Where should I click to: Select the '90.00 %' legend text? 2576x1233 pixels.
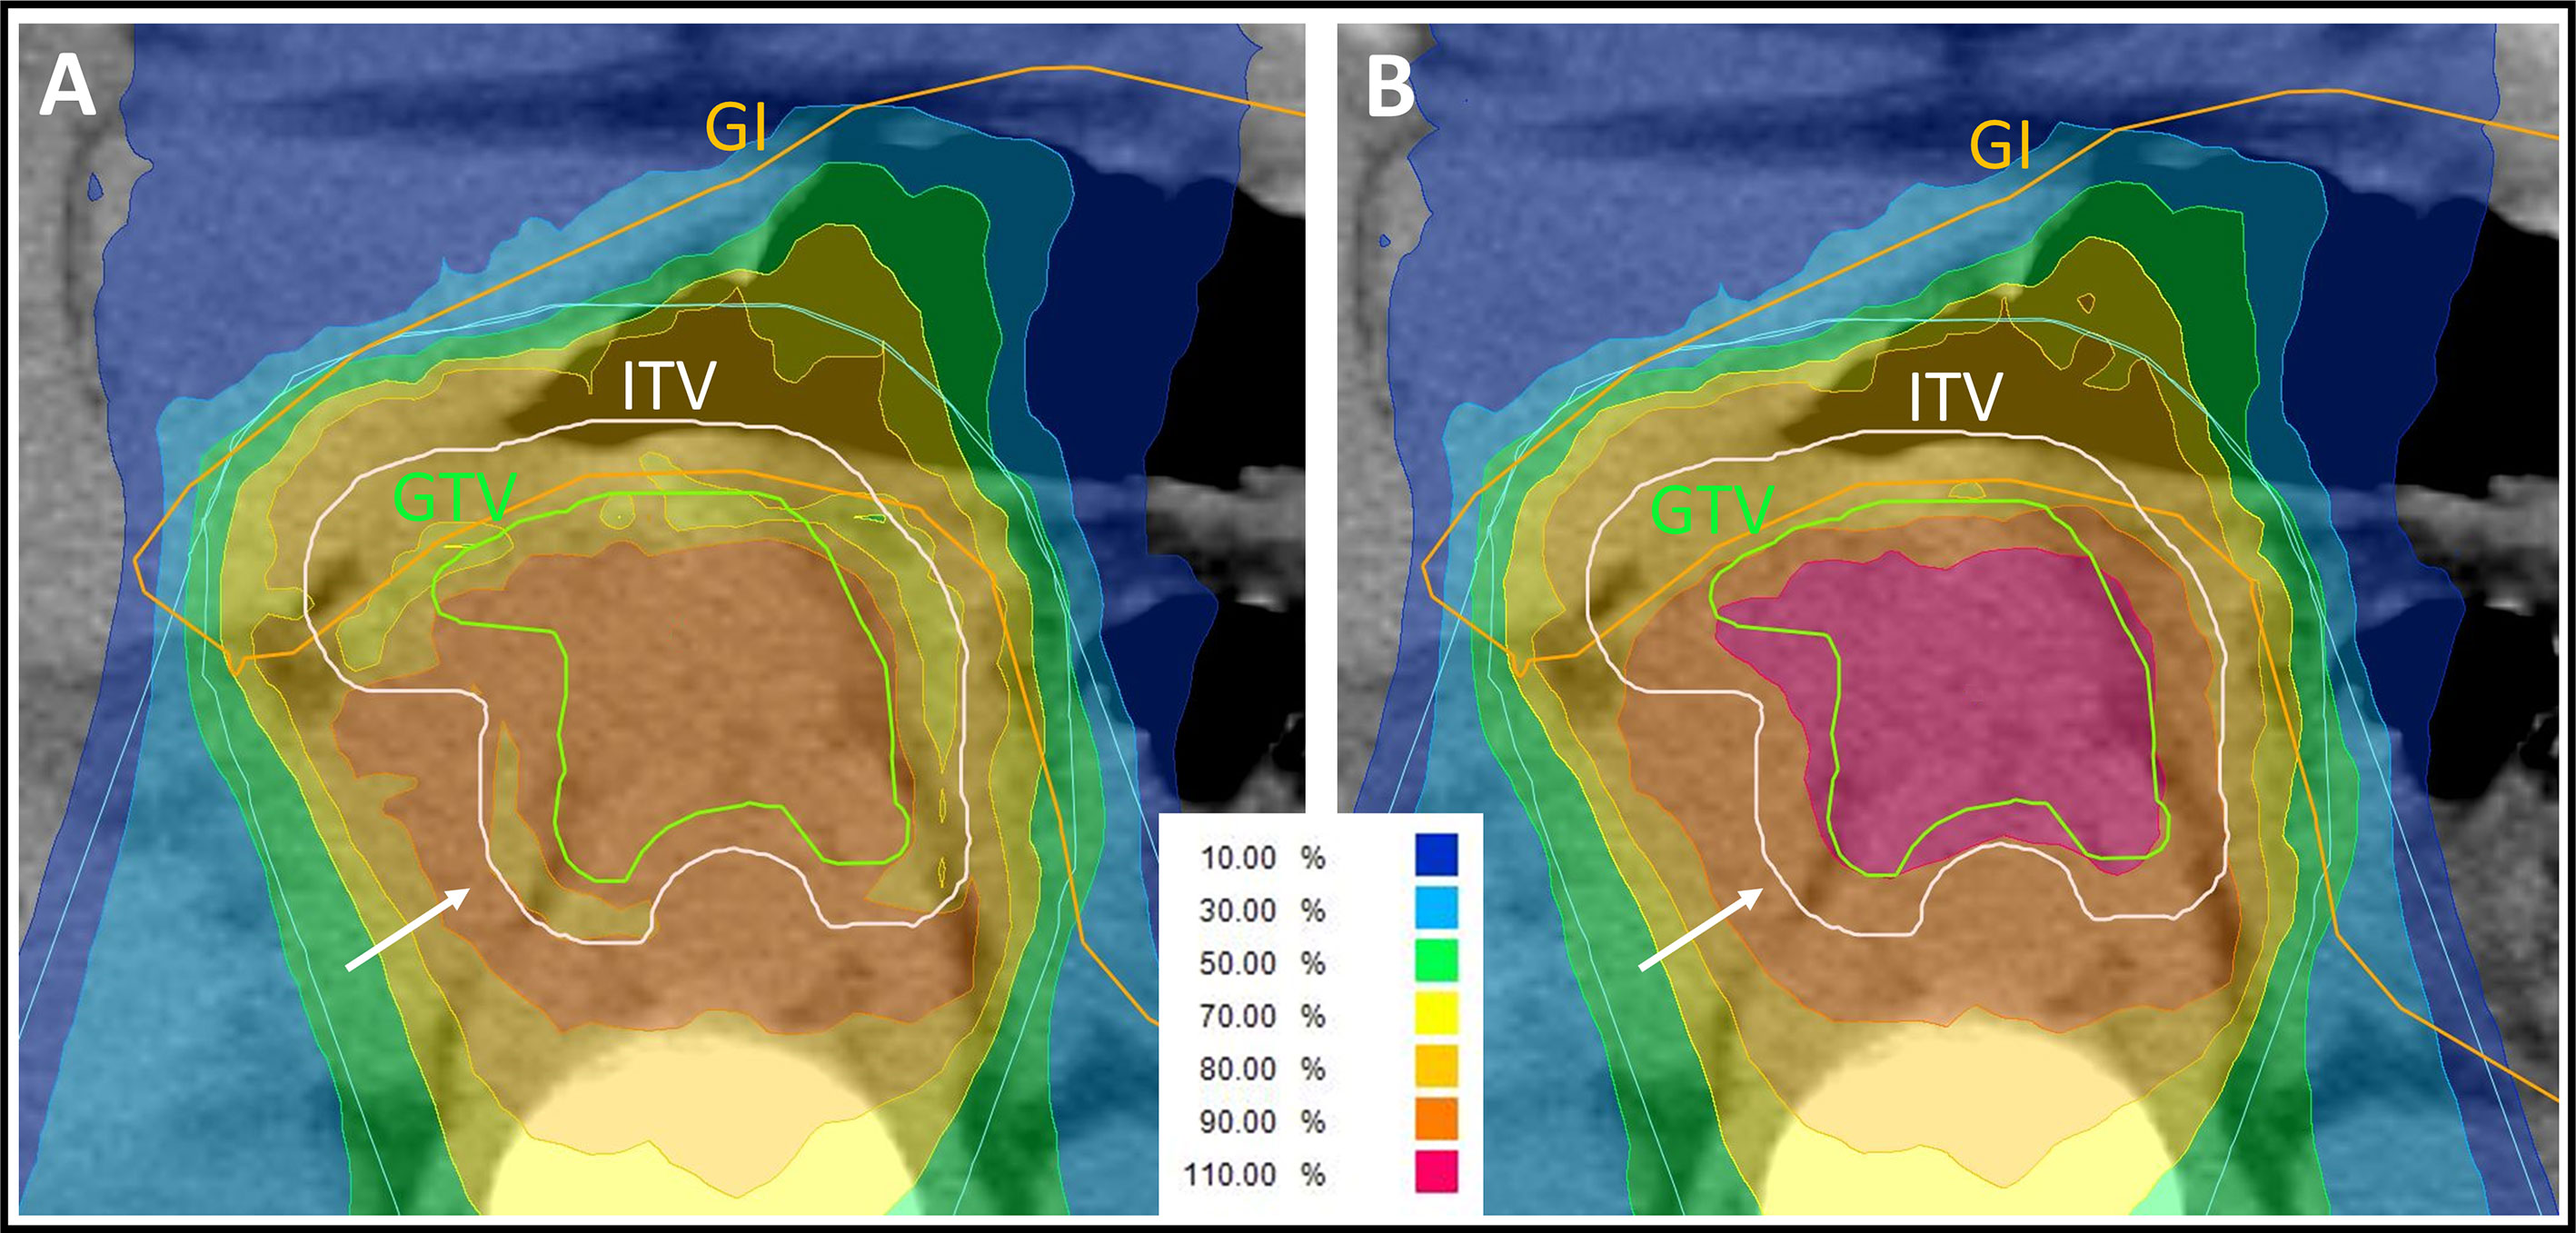click(x=1262, y=1122)
